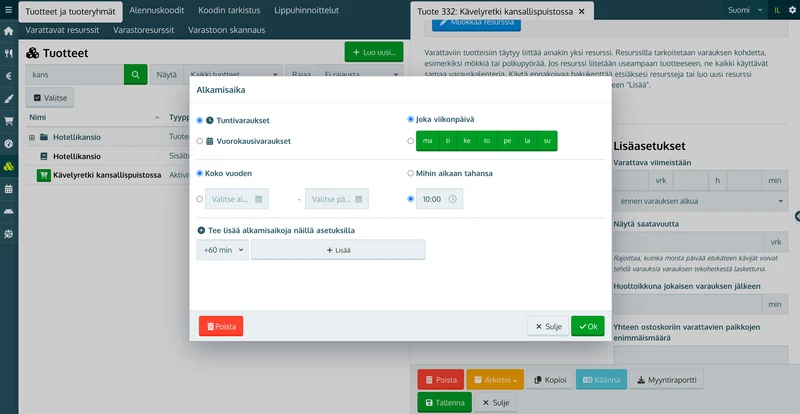The height and width of the screenshot is (414, 800).
Task: Open the Suomi language dropdown
Action: point(745,10)
